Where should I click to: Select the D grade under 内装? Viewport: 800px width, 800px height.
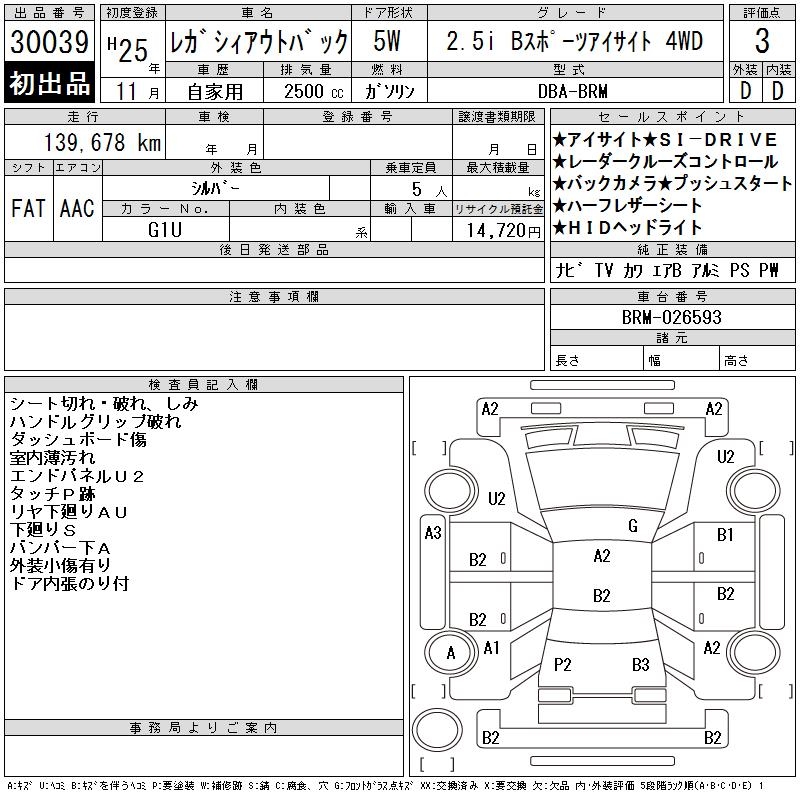(778, 91)
